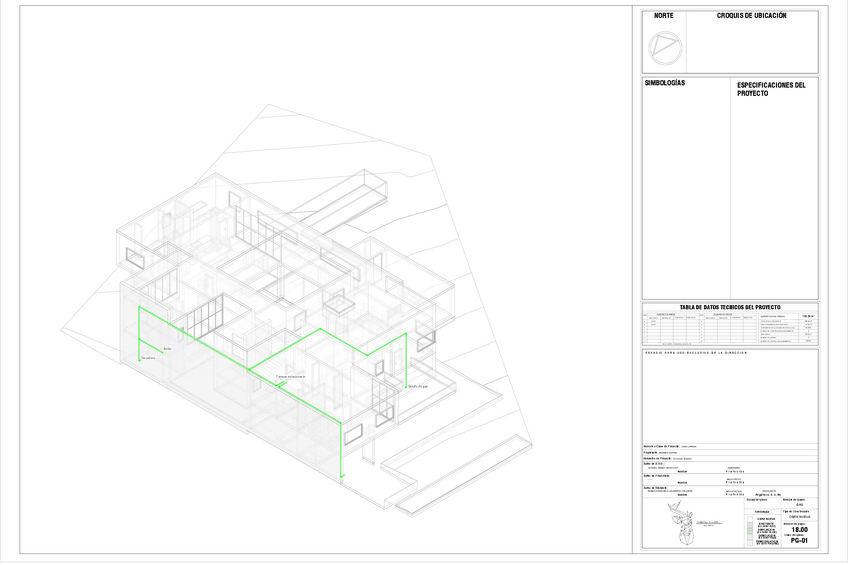
Task: Click the "Secadora" label on the drawing
Action: (x=148, y=358)
